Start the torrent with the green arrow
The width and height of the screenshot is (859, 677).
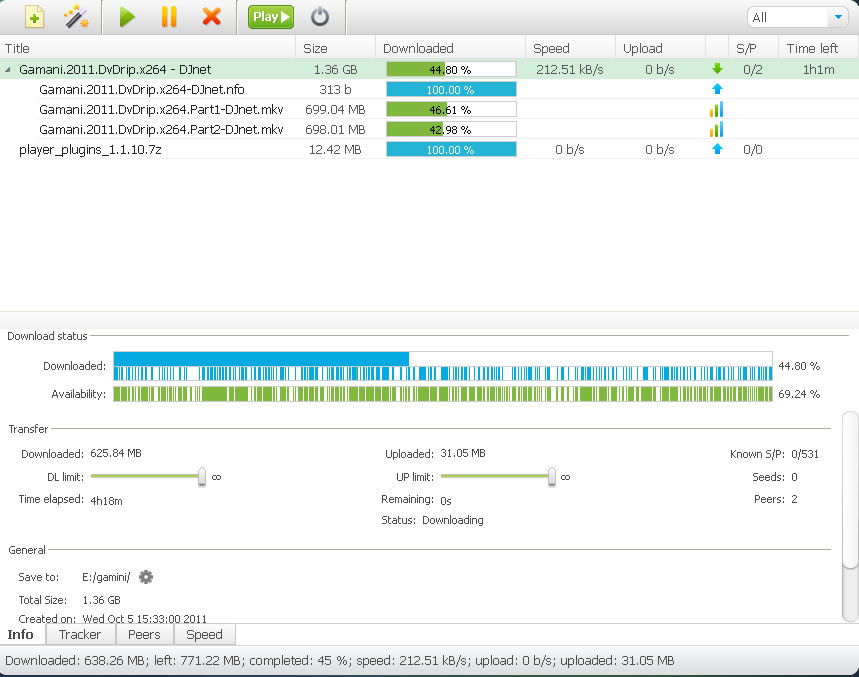[127, 17]
